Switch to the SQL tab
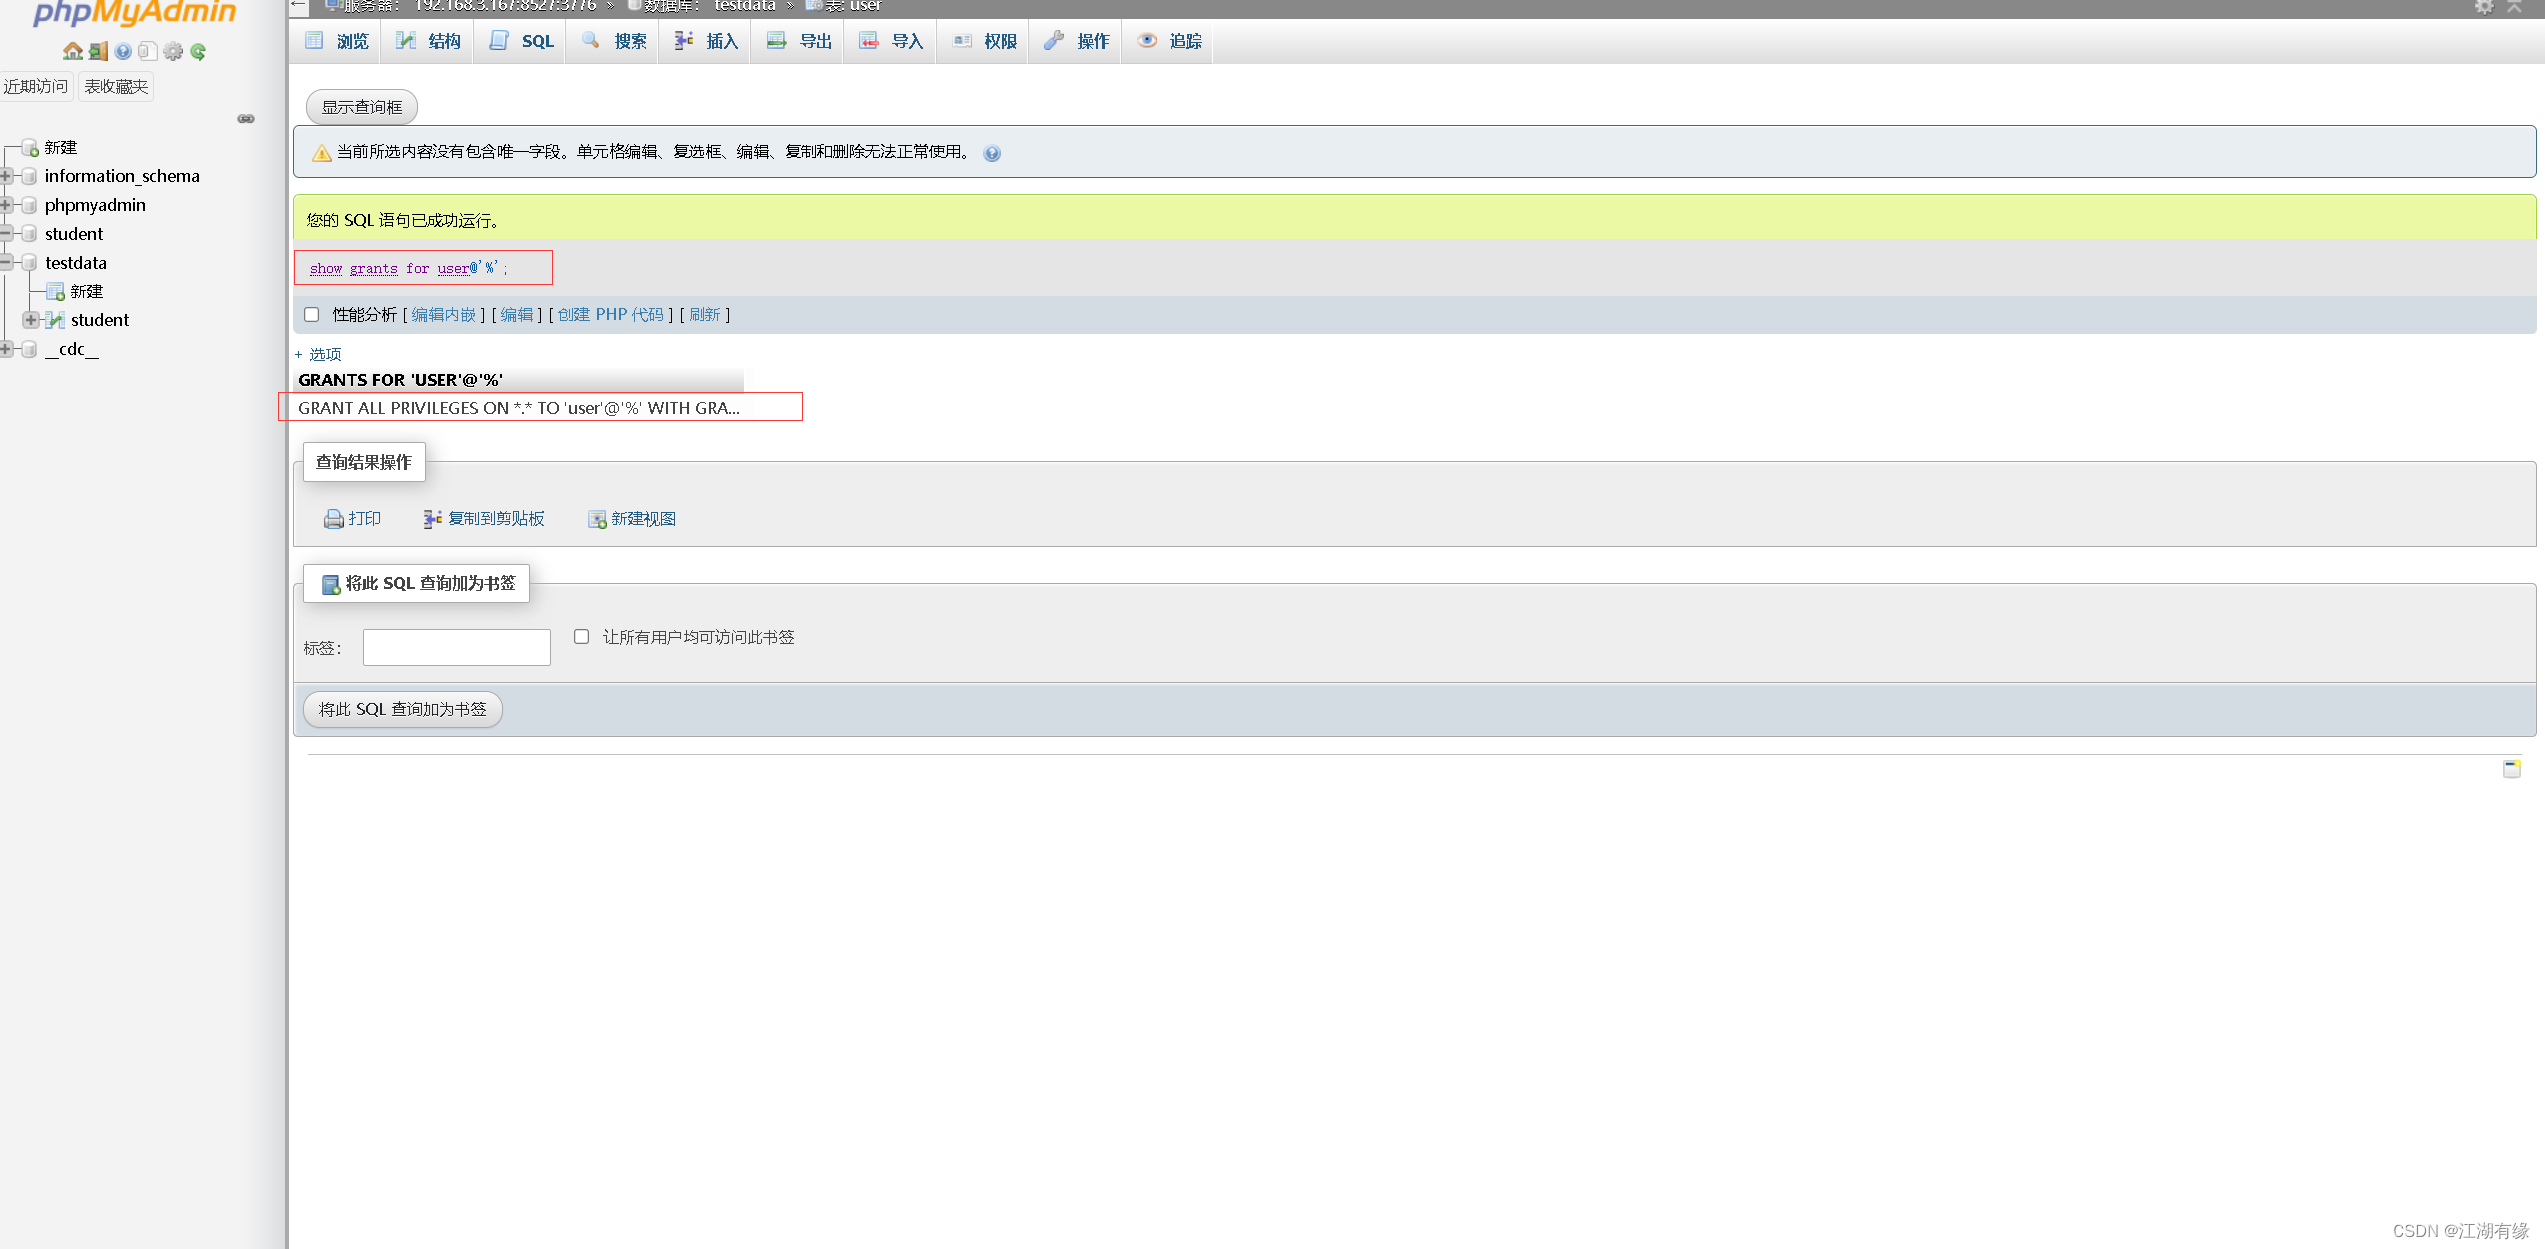The image size is (2545, 1249). (x=521, y=41)
